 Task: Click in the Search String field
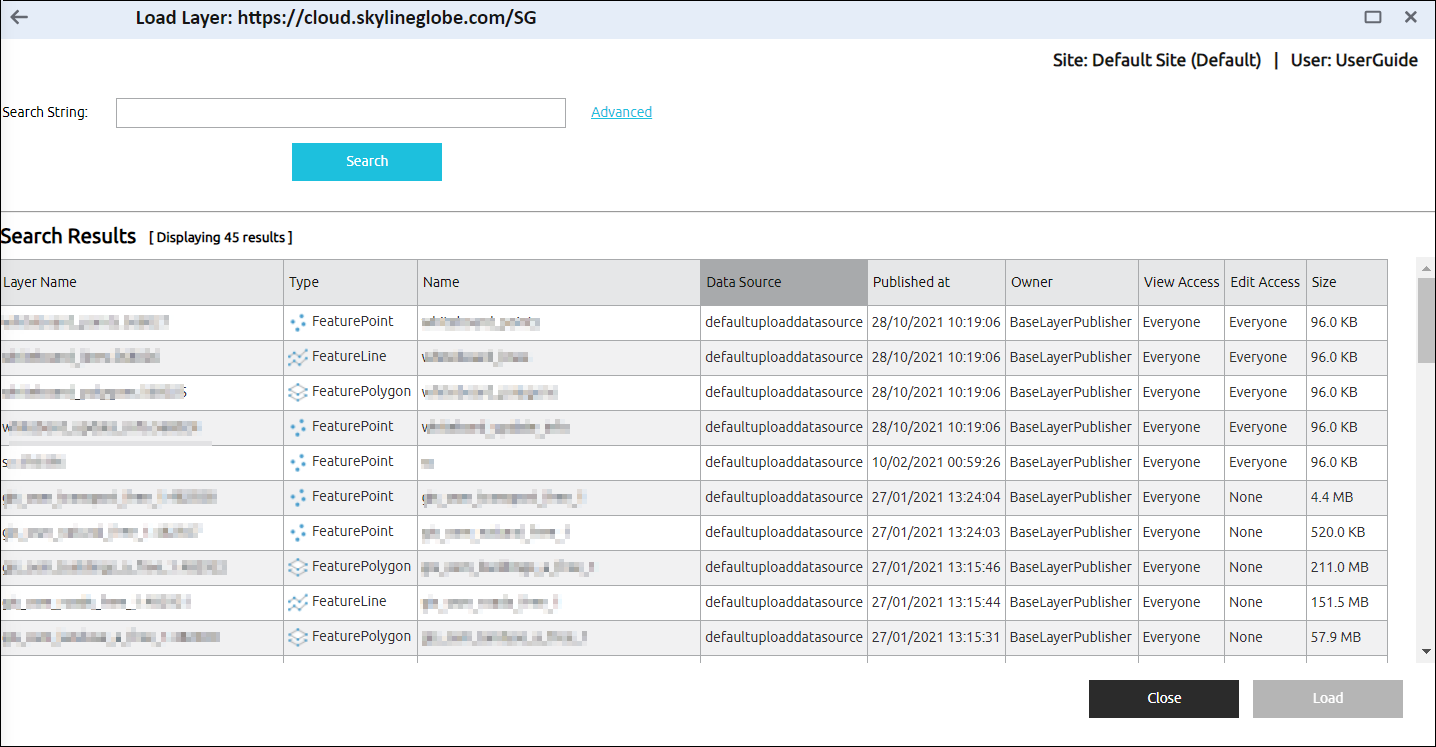point(341,113)
